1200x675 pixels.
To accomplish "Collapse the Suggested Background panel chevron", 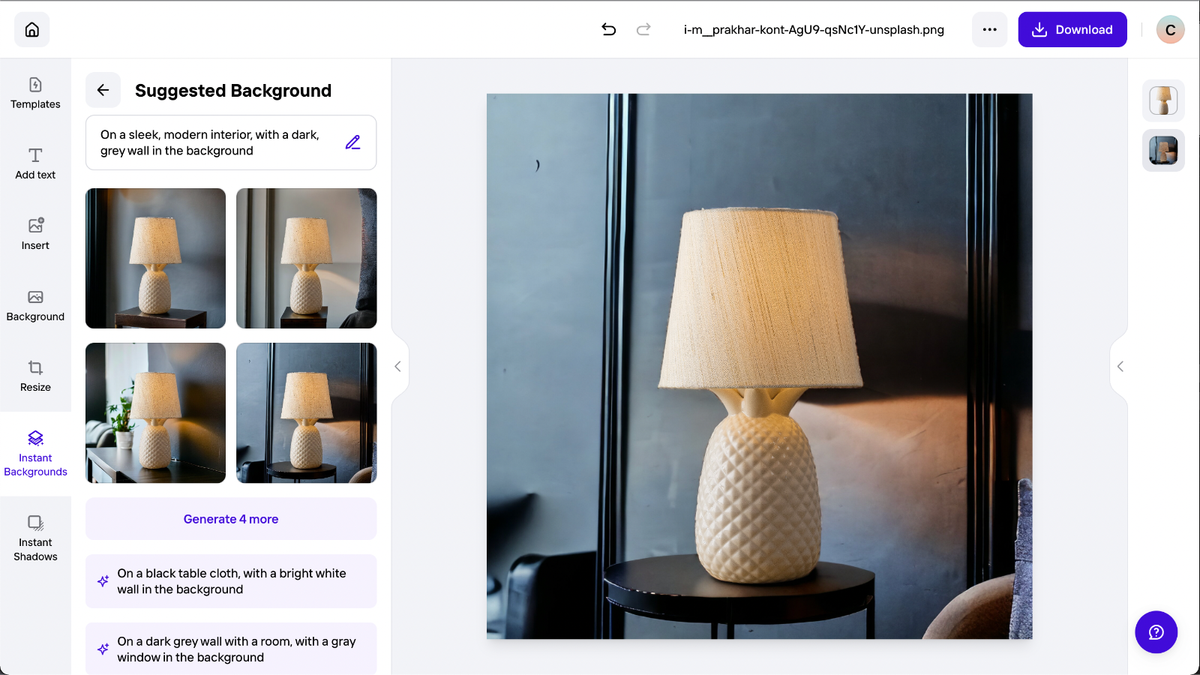I will click(x=397, y=366).
